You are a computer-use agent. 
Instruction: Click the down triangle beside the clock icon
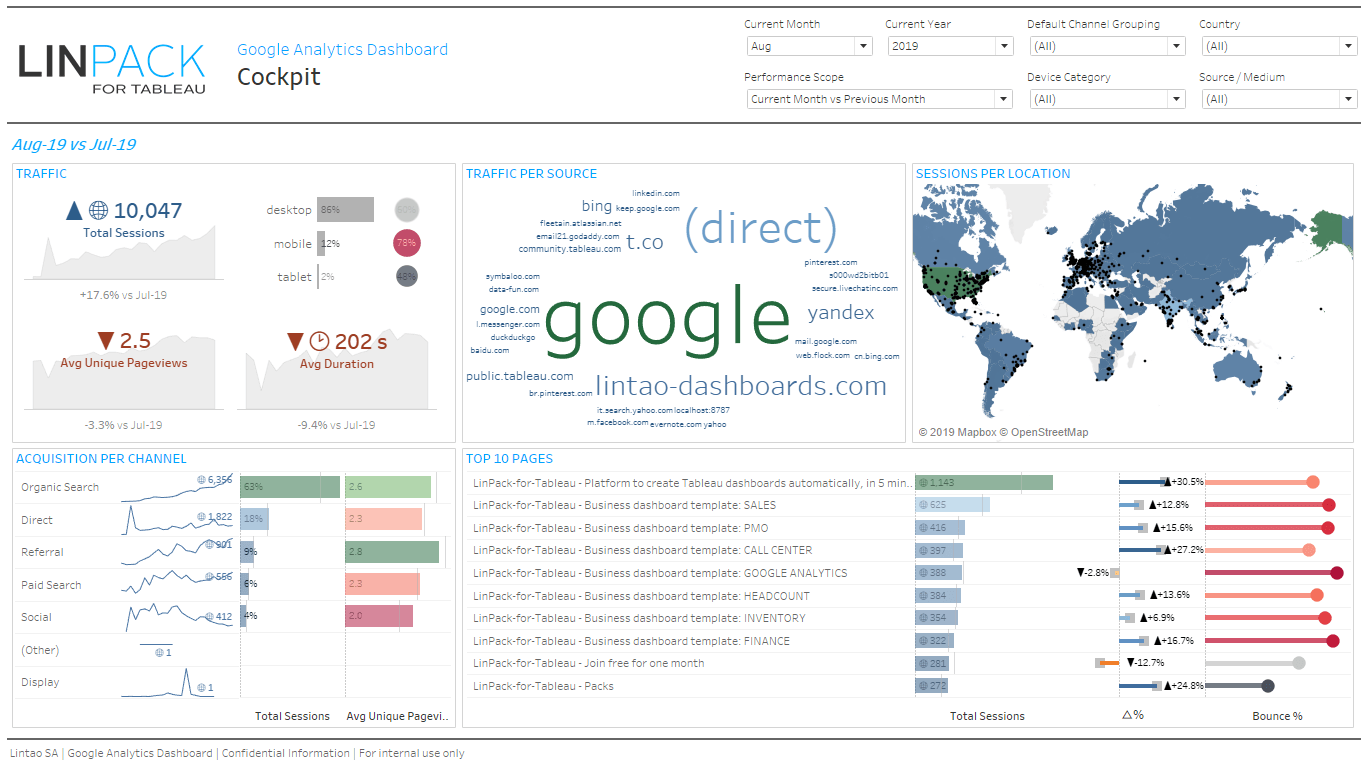click(x=295, y=341)
